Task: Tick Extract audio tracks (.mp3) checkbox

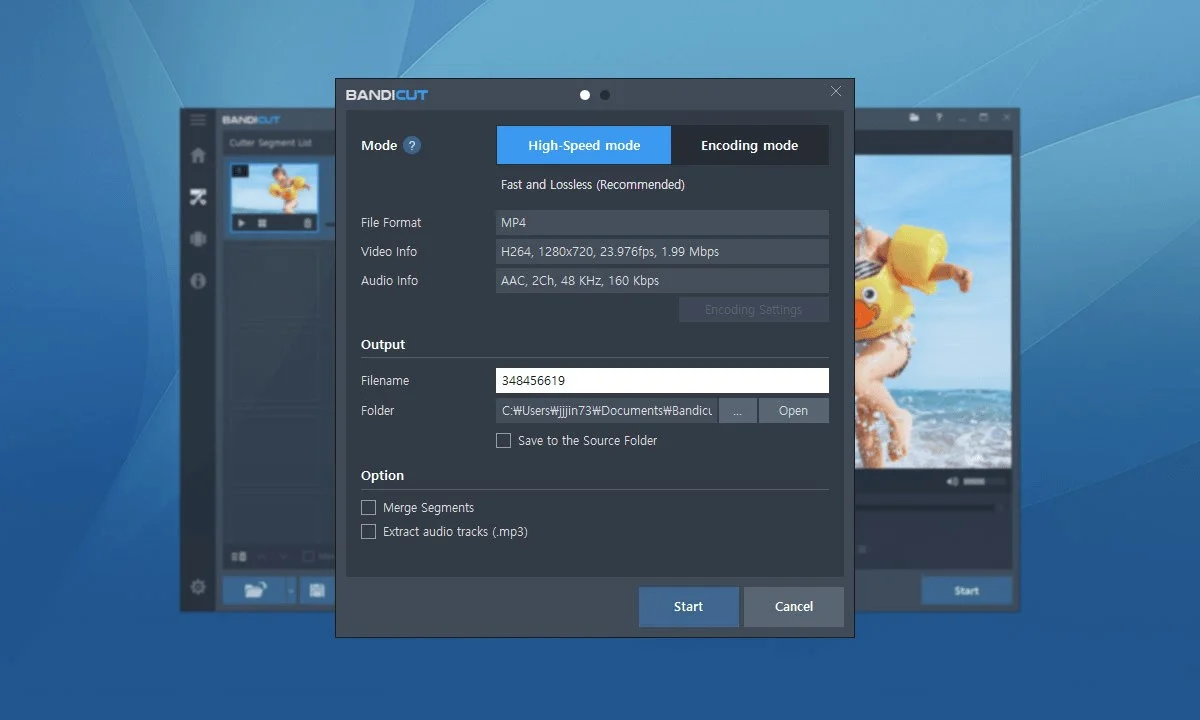Action: click(369, 532)
